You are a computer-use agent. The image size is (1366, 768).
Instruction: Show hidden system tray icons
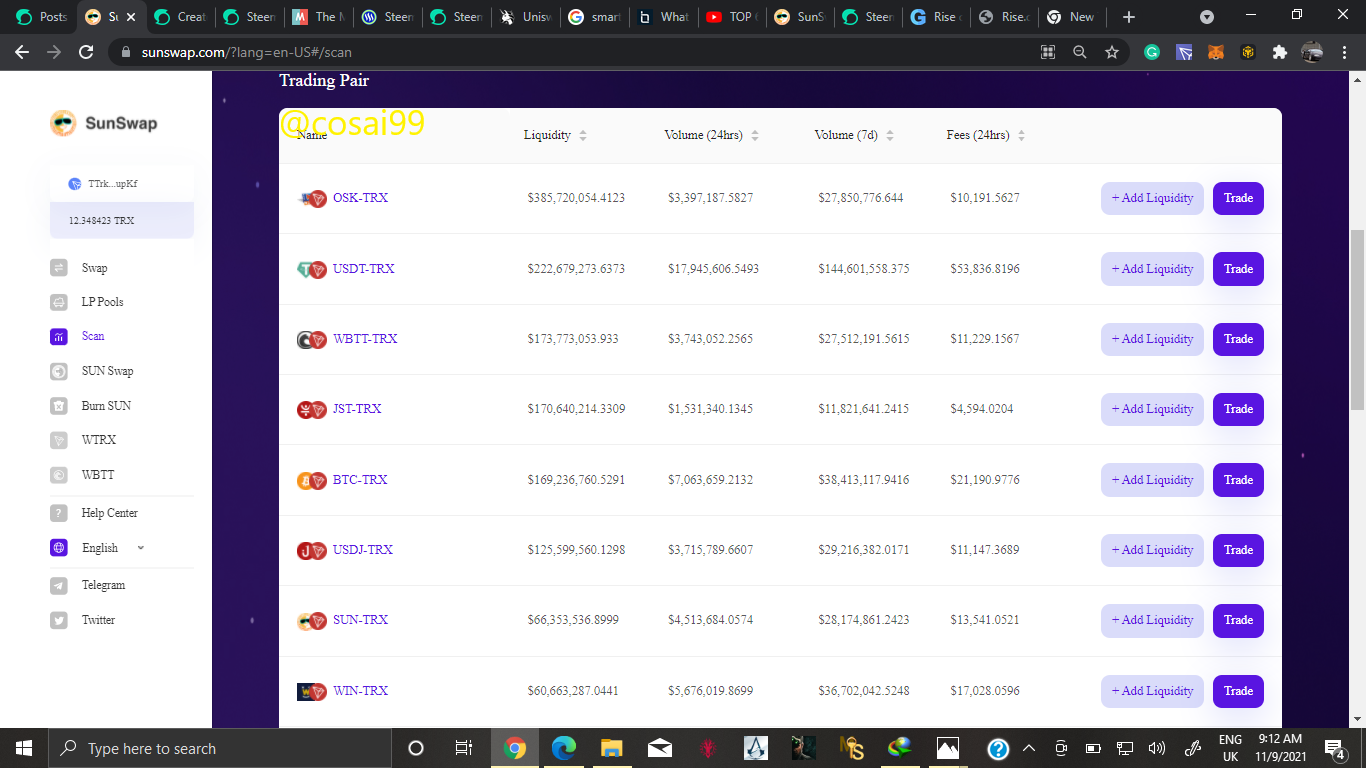point(1029,748)
